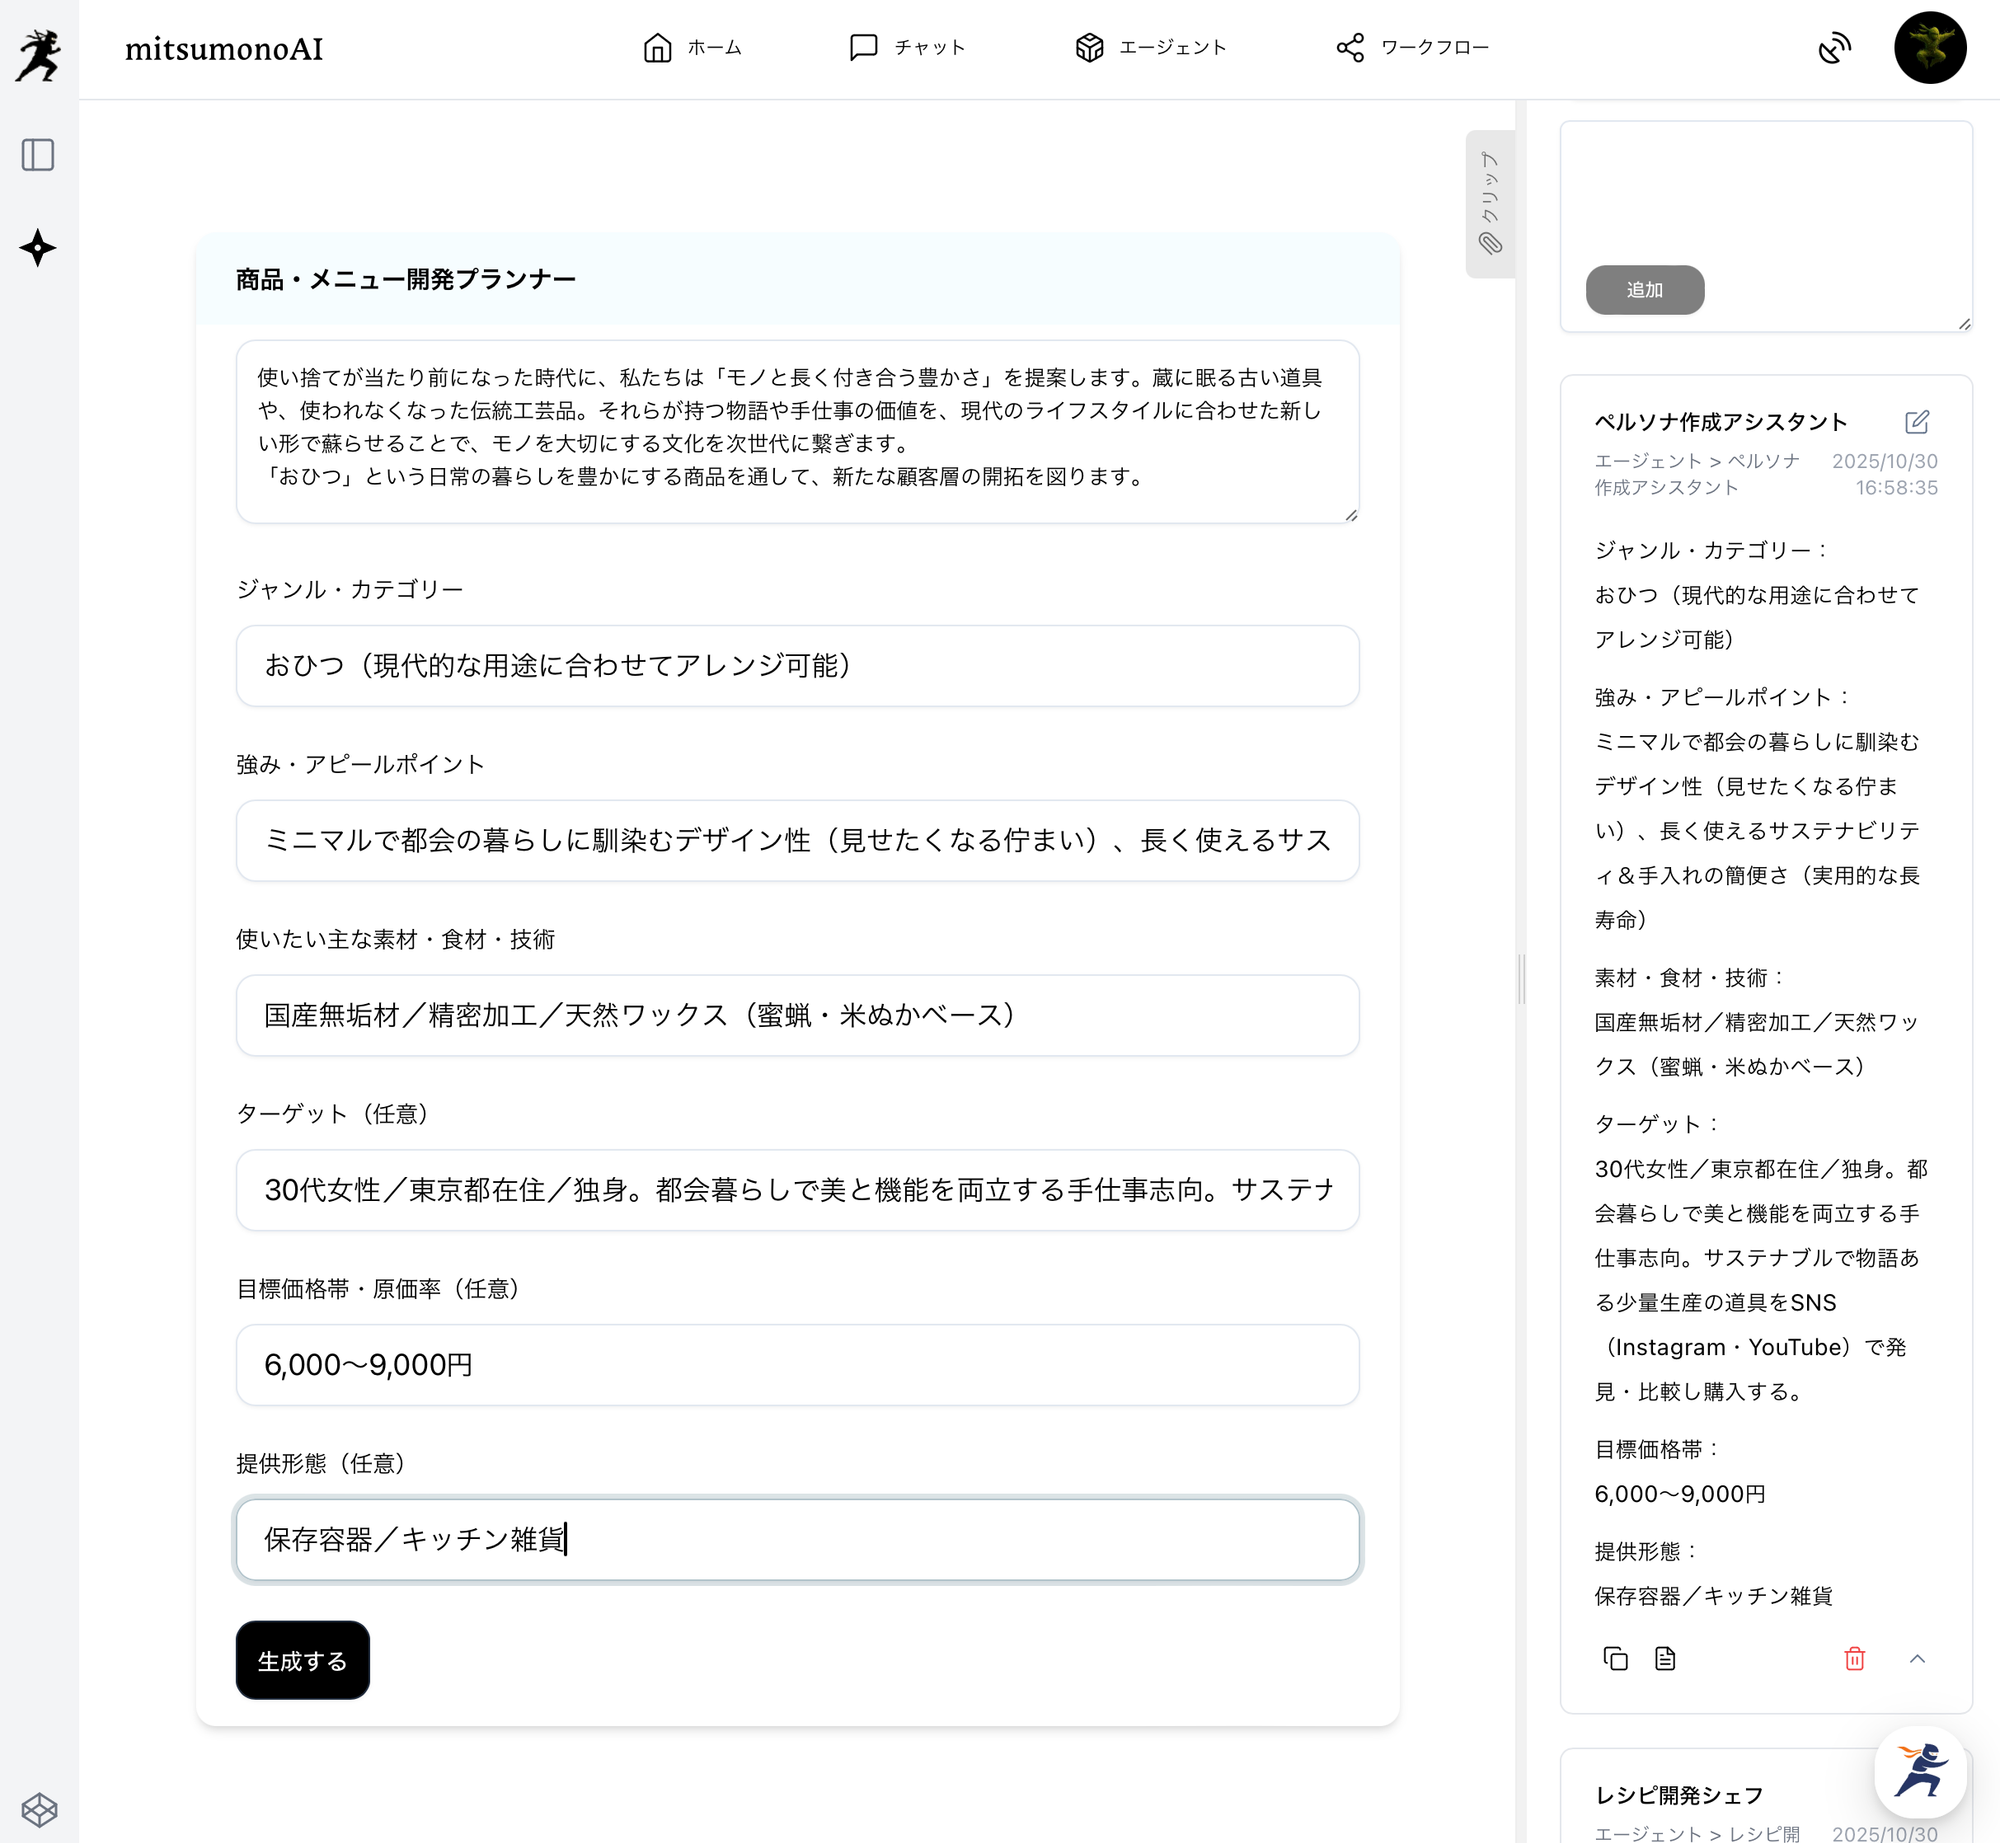
Task: Toggle the sidebar panel icon
Action: pos(38,155)
